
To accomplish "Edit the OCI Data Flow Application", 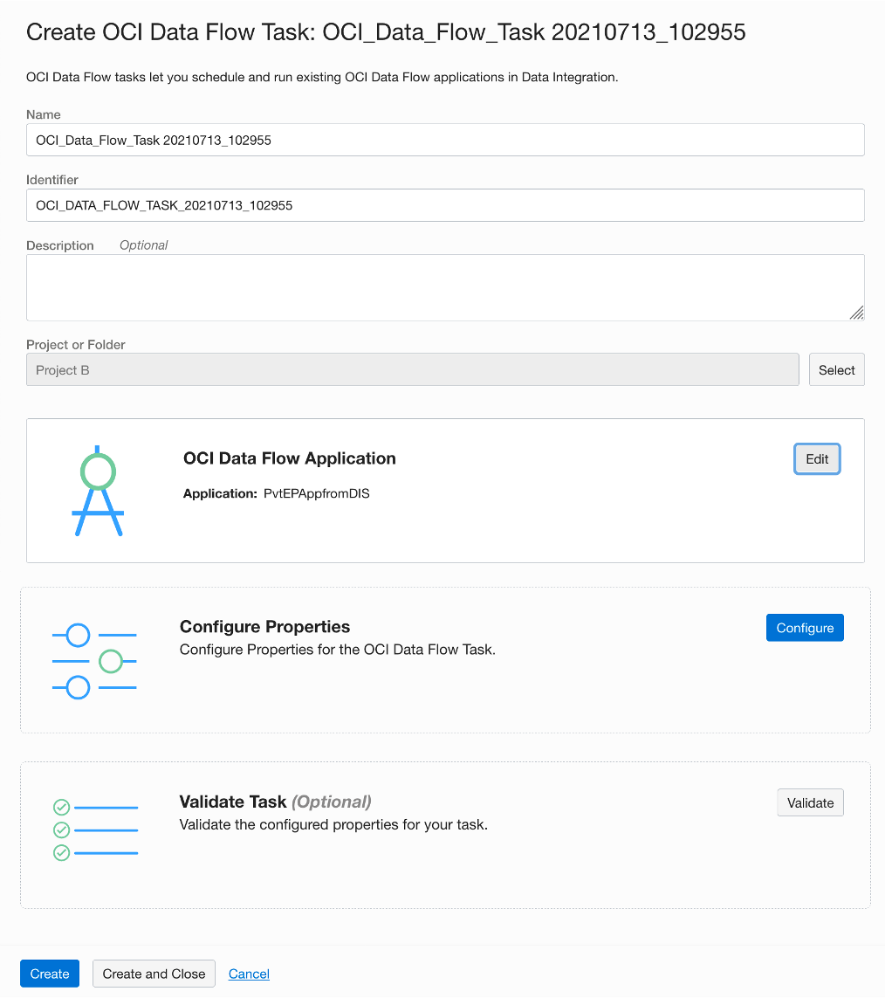I will (817, 459).
